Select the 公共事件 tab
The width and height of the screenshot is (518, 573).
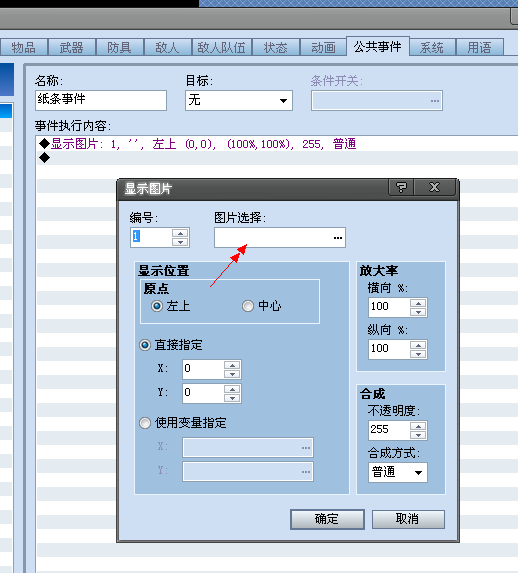378,46
